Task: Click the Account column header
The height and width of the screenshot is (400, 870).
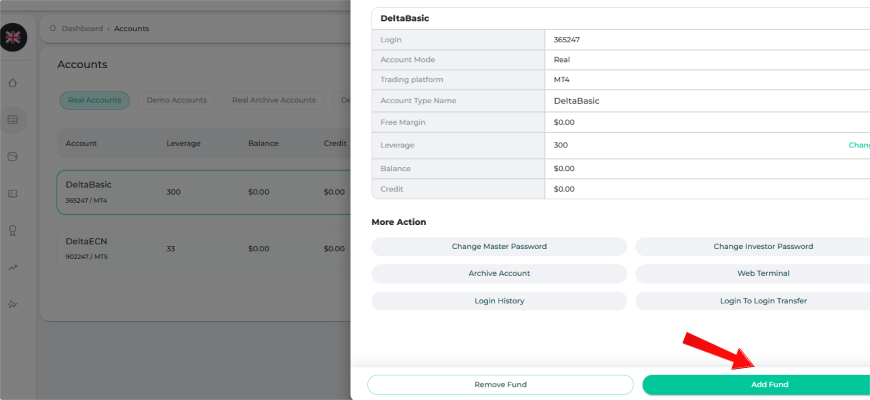Action: point(81,143)
